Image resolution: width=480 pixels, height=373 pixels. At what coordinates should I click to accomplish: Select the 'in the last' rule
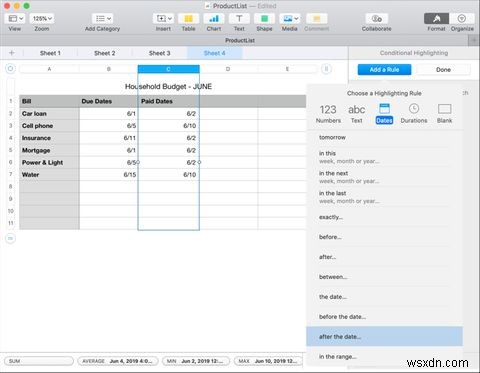pyautogui.click(x=385, y=197)
